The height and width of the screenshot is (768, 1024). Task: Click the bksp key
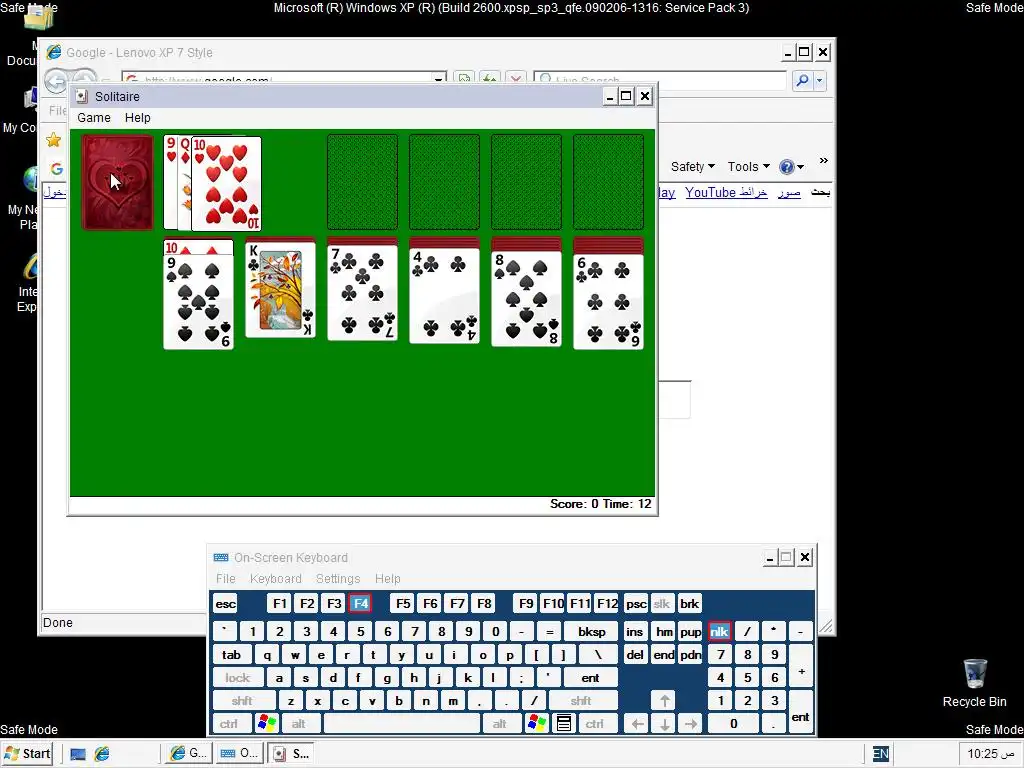click(x=592, y=632)
